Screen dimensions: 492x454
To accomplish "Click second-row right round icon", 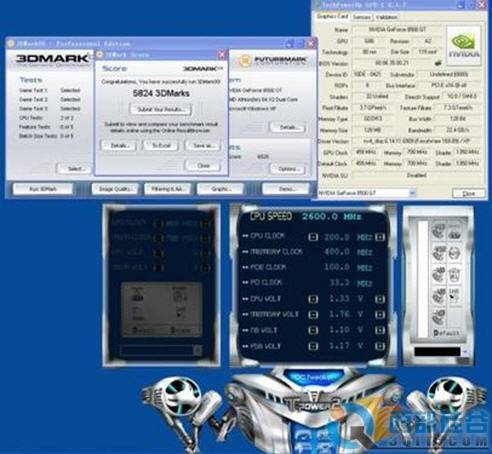I will click(x=454, y=253).
